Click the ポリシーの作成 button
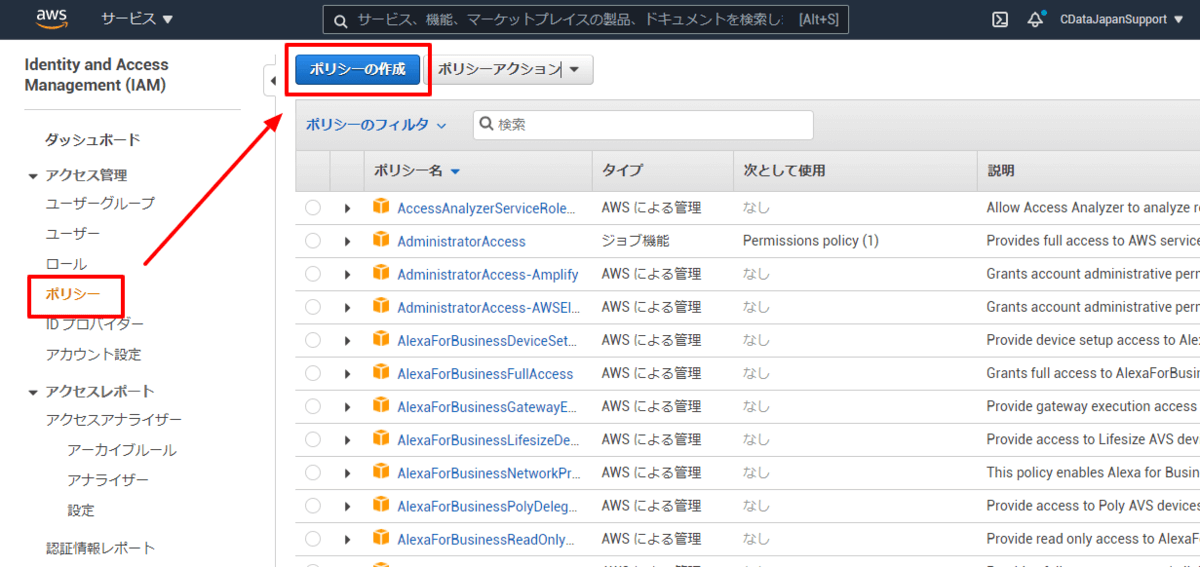 click(358, 69)
